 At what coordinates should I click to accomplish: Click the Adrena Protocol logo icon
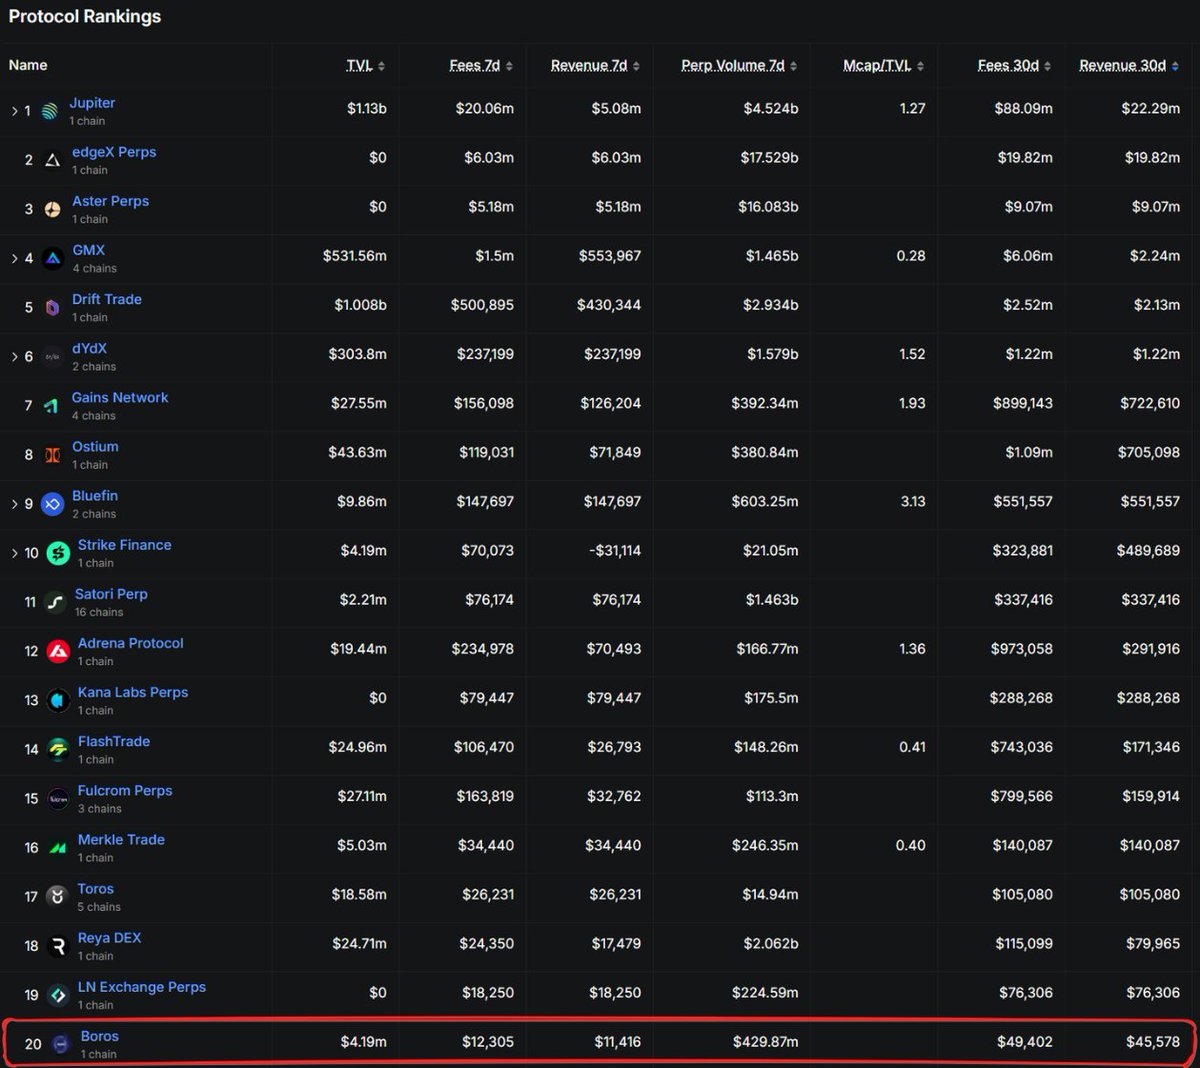click(59, 651)
